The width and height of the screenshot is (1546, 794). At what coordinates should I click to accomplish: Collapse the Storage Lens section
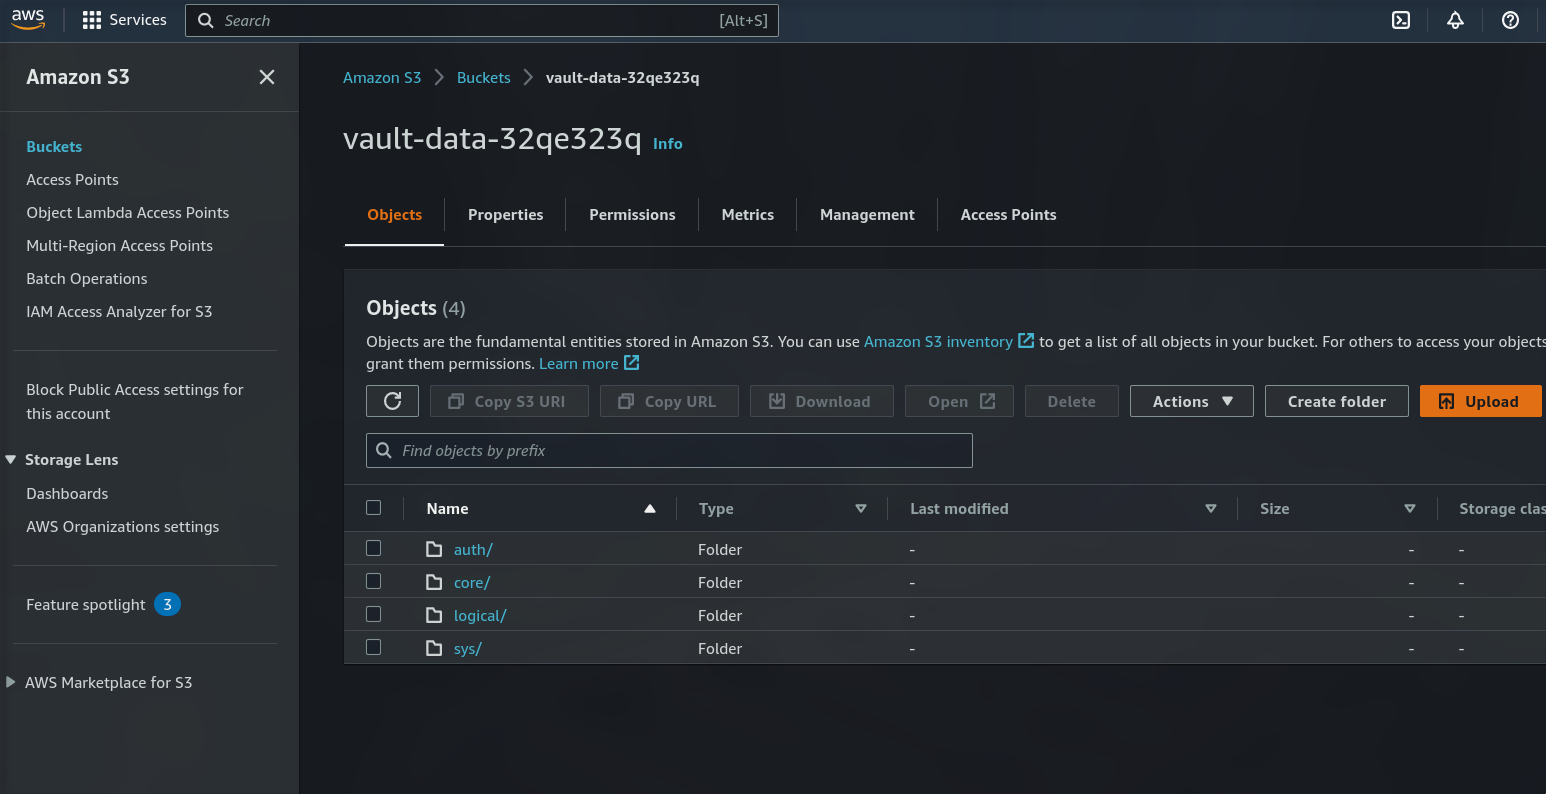[x=11, y=460]
